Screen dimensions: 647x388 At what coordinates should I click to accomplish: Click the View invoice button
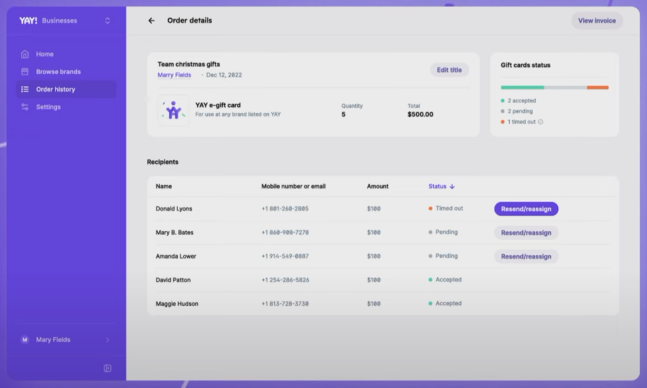[x=597, y=21]
